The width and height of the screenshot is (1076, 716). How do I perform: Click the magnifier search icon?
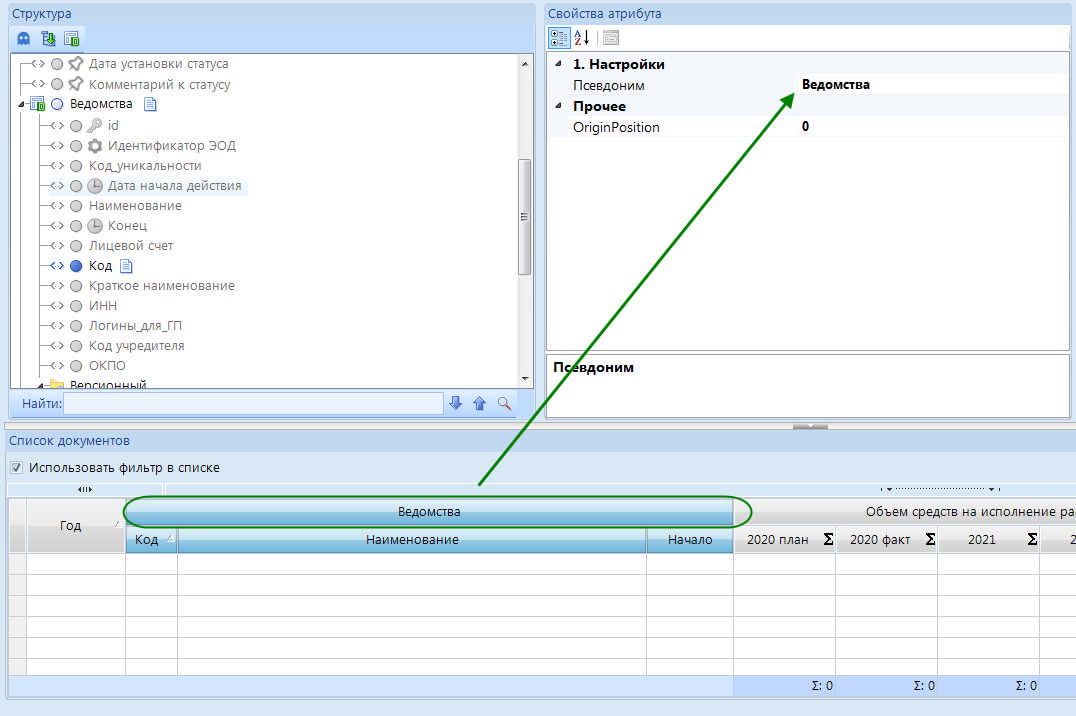pos(504,403)
